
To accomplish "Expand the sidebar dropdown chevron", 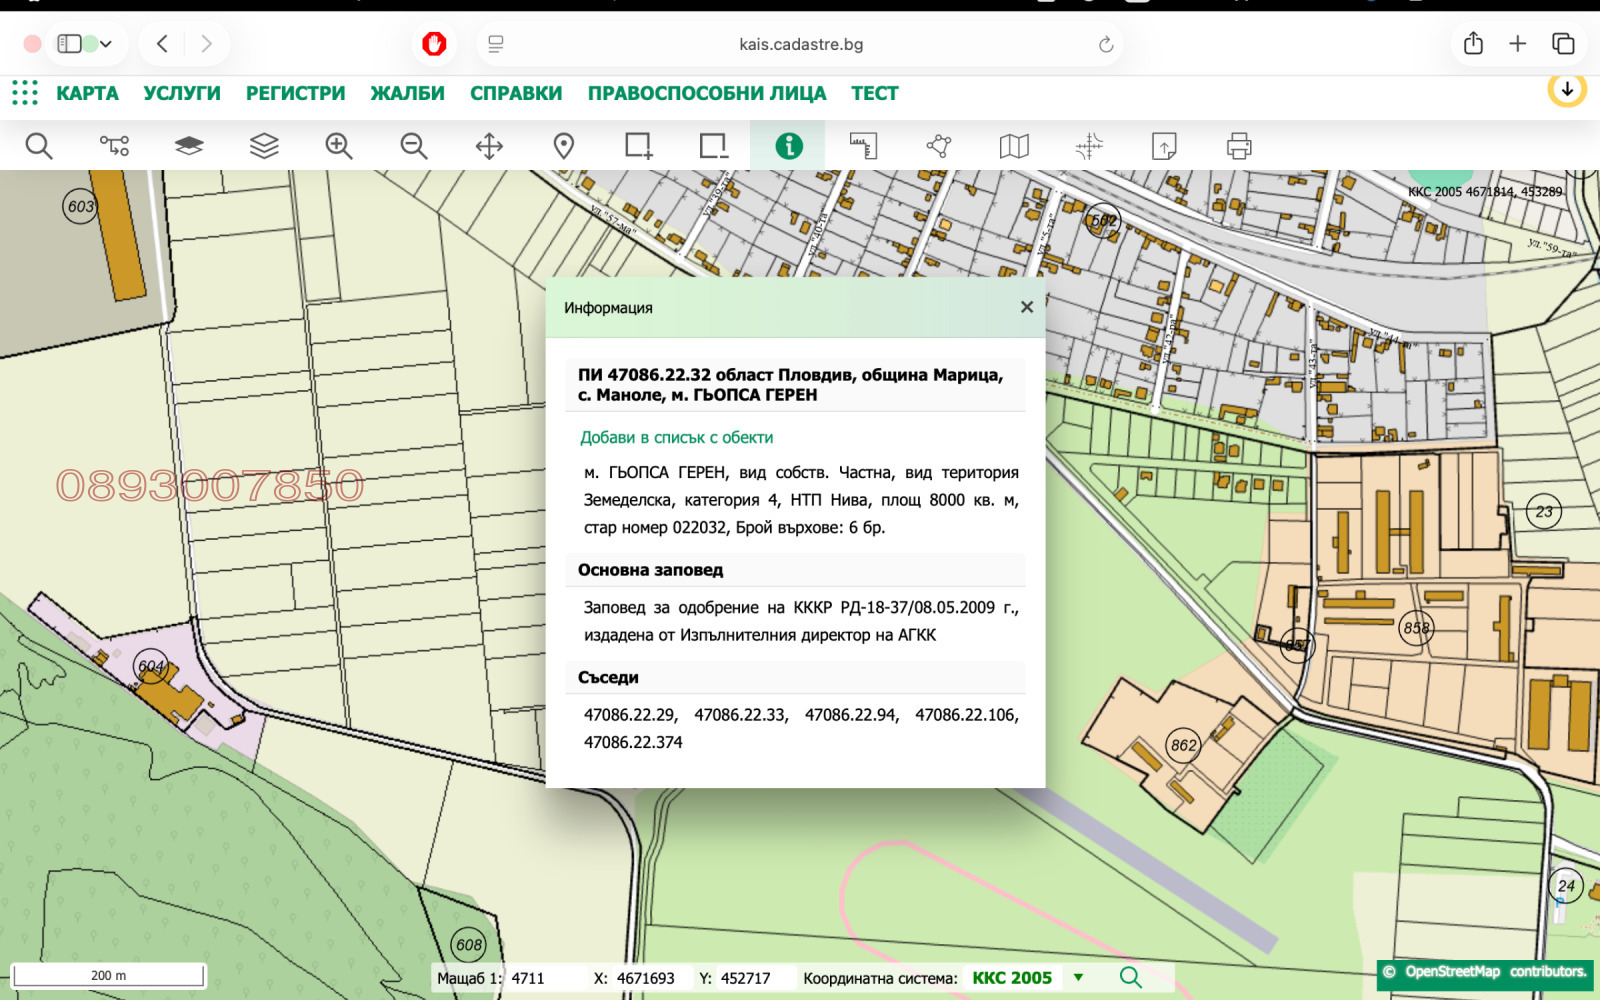I will (x=106, y=44).
